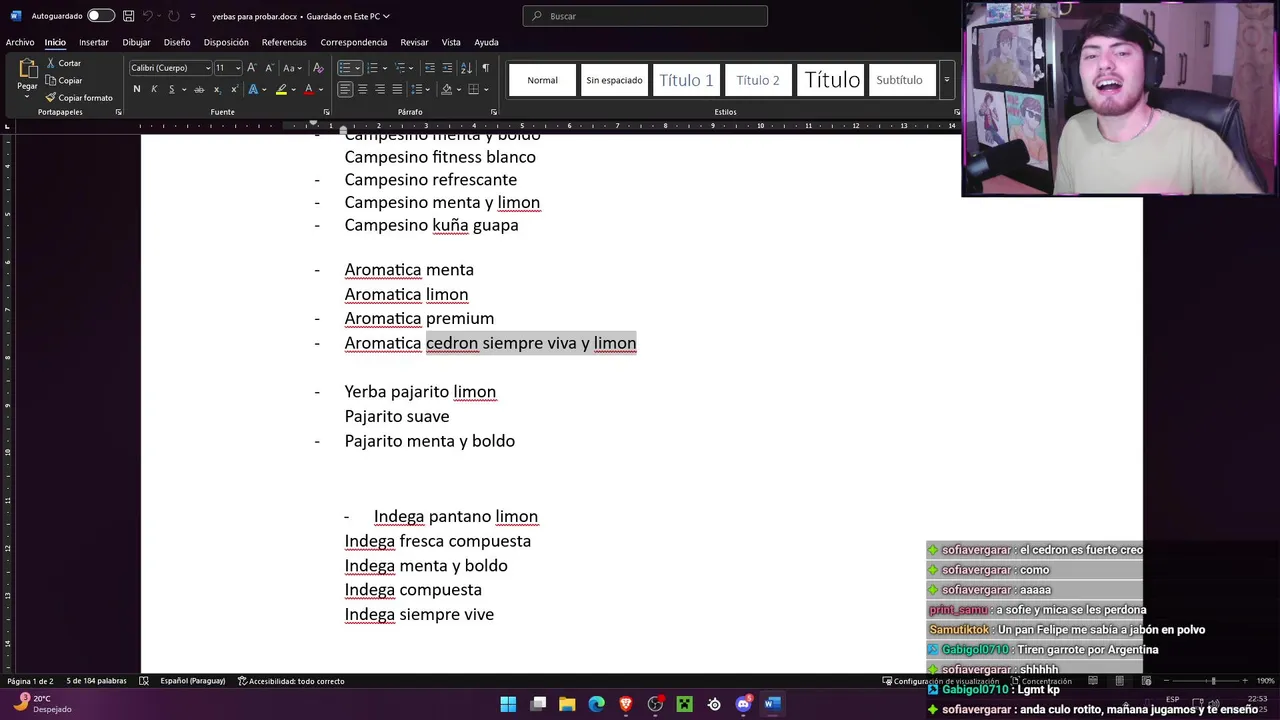Toggle the Autoguardado switch
Image resolution: width=1280 pixels, height=720 pixels.
click(100, 16)
